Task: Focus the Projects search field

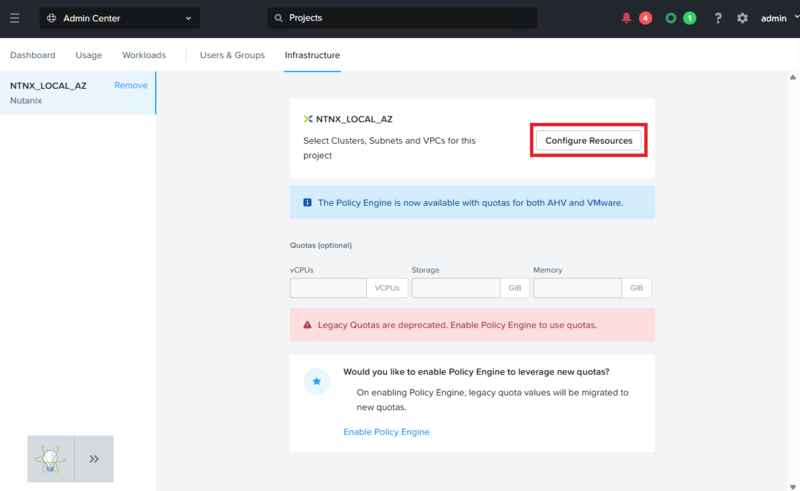Action: (x=402, y=18)
